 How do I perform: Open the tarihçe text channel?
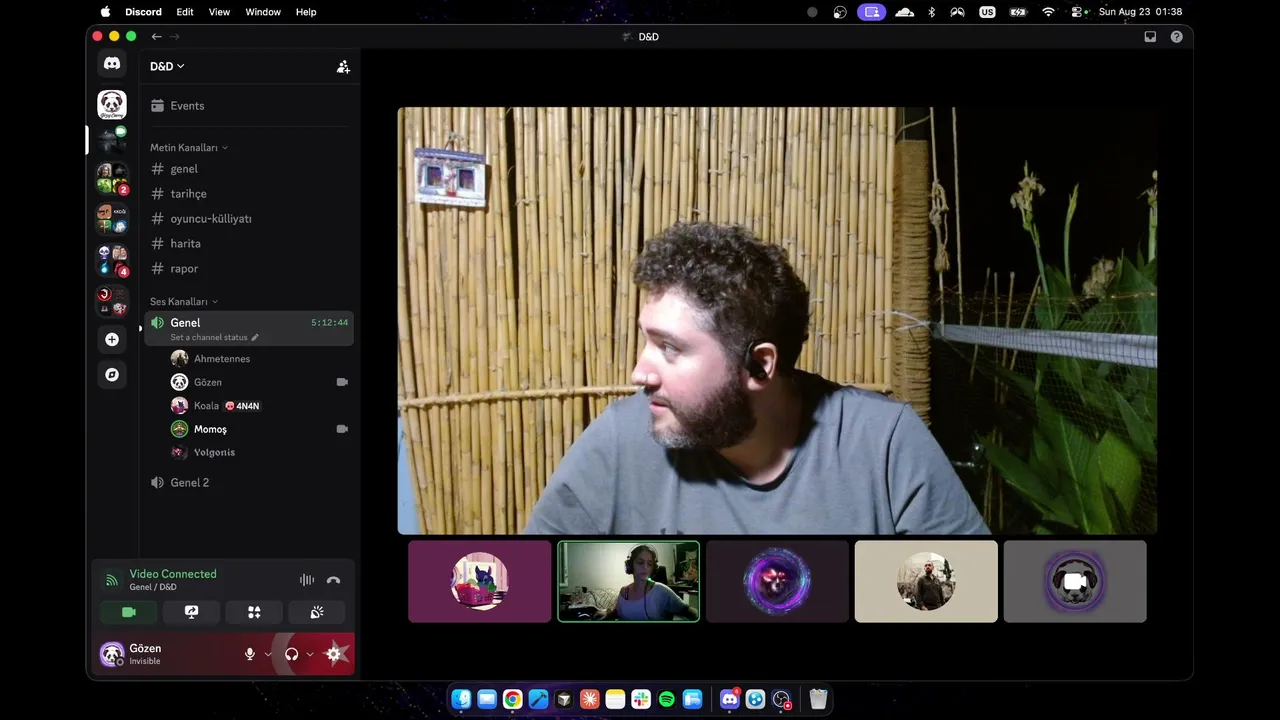pyautogui.click(x=250, y=194)
